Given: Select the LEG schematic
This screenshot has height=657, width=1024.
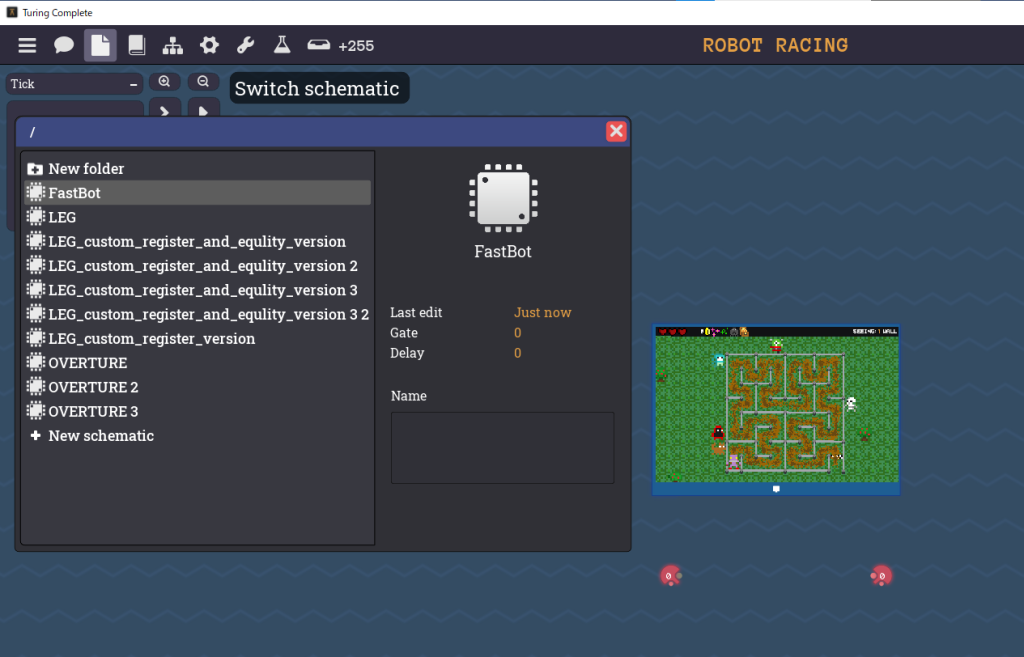Looking at the screenshot, I should (62, 217).
